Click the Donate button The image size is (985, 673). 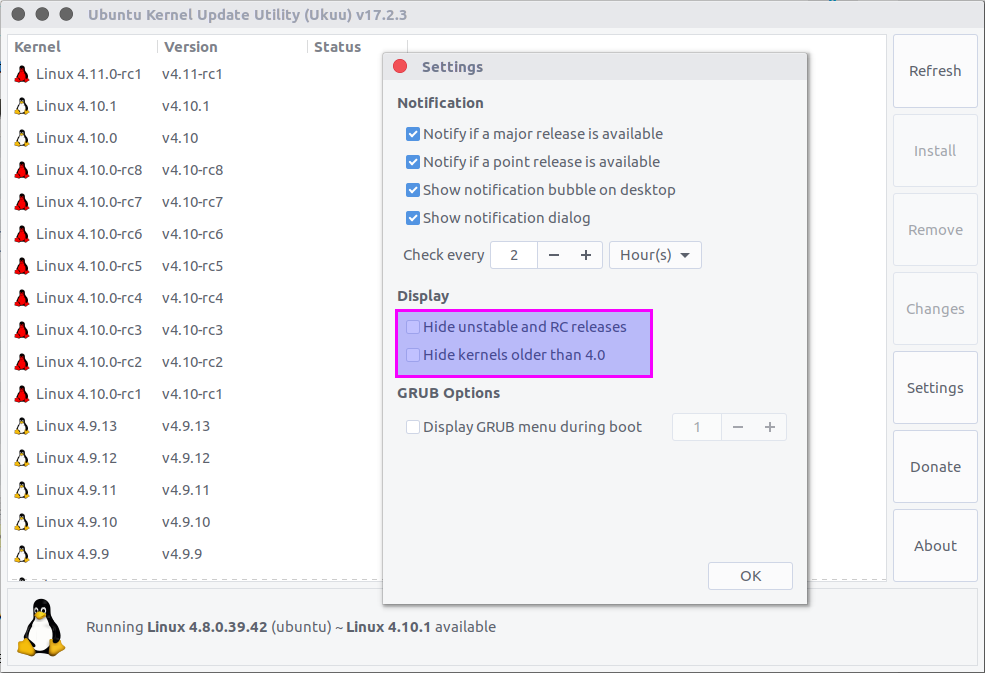click(935, 467)
